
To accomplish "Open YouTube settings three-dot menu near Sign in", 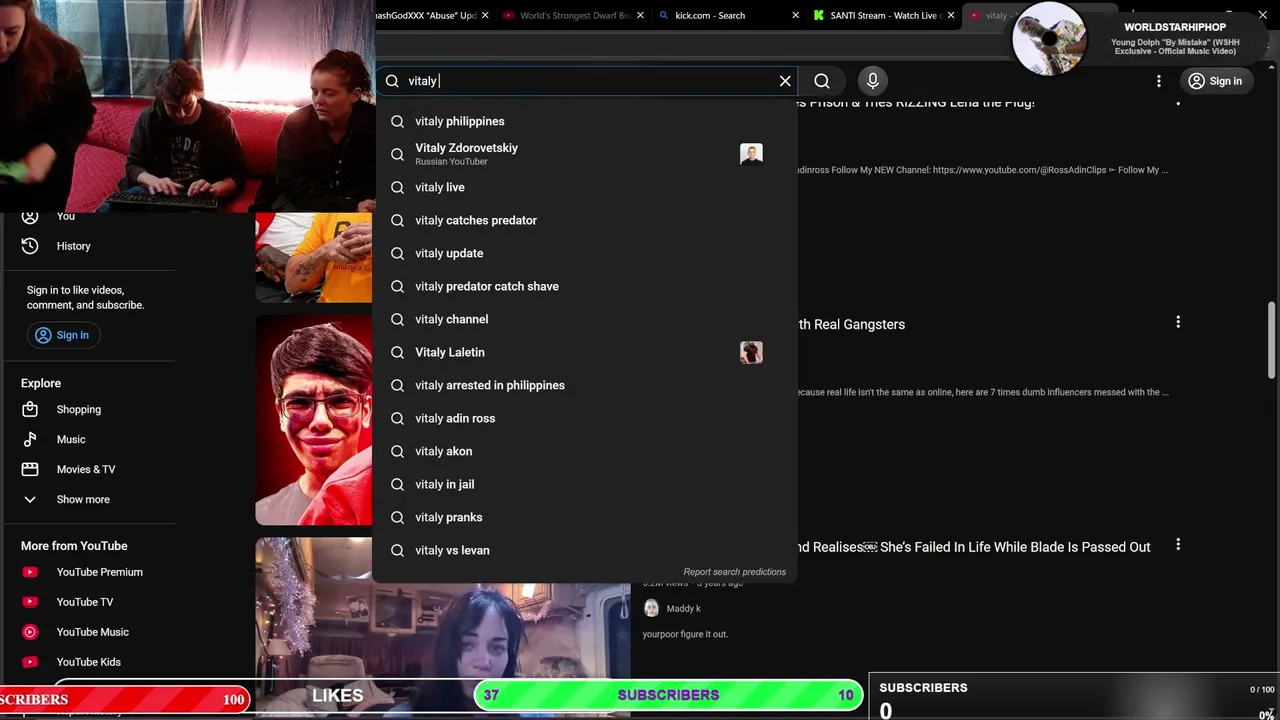I will click(x=1159, y=81).
